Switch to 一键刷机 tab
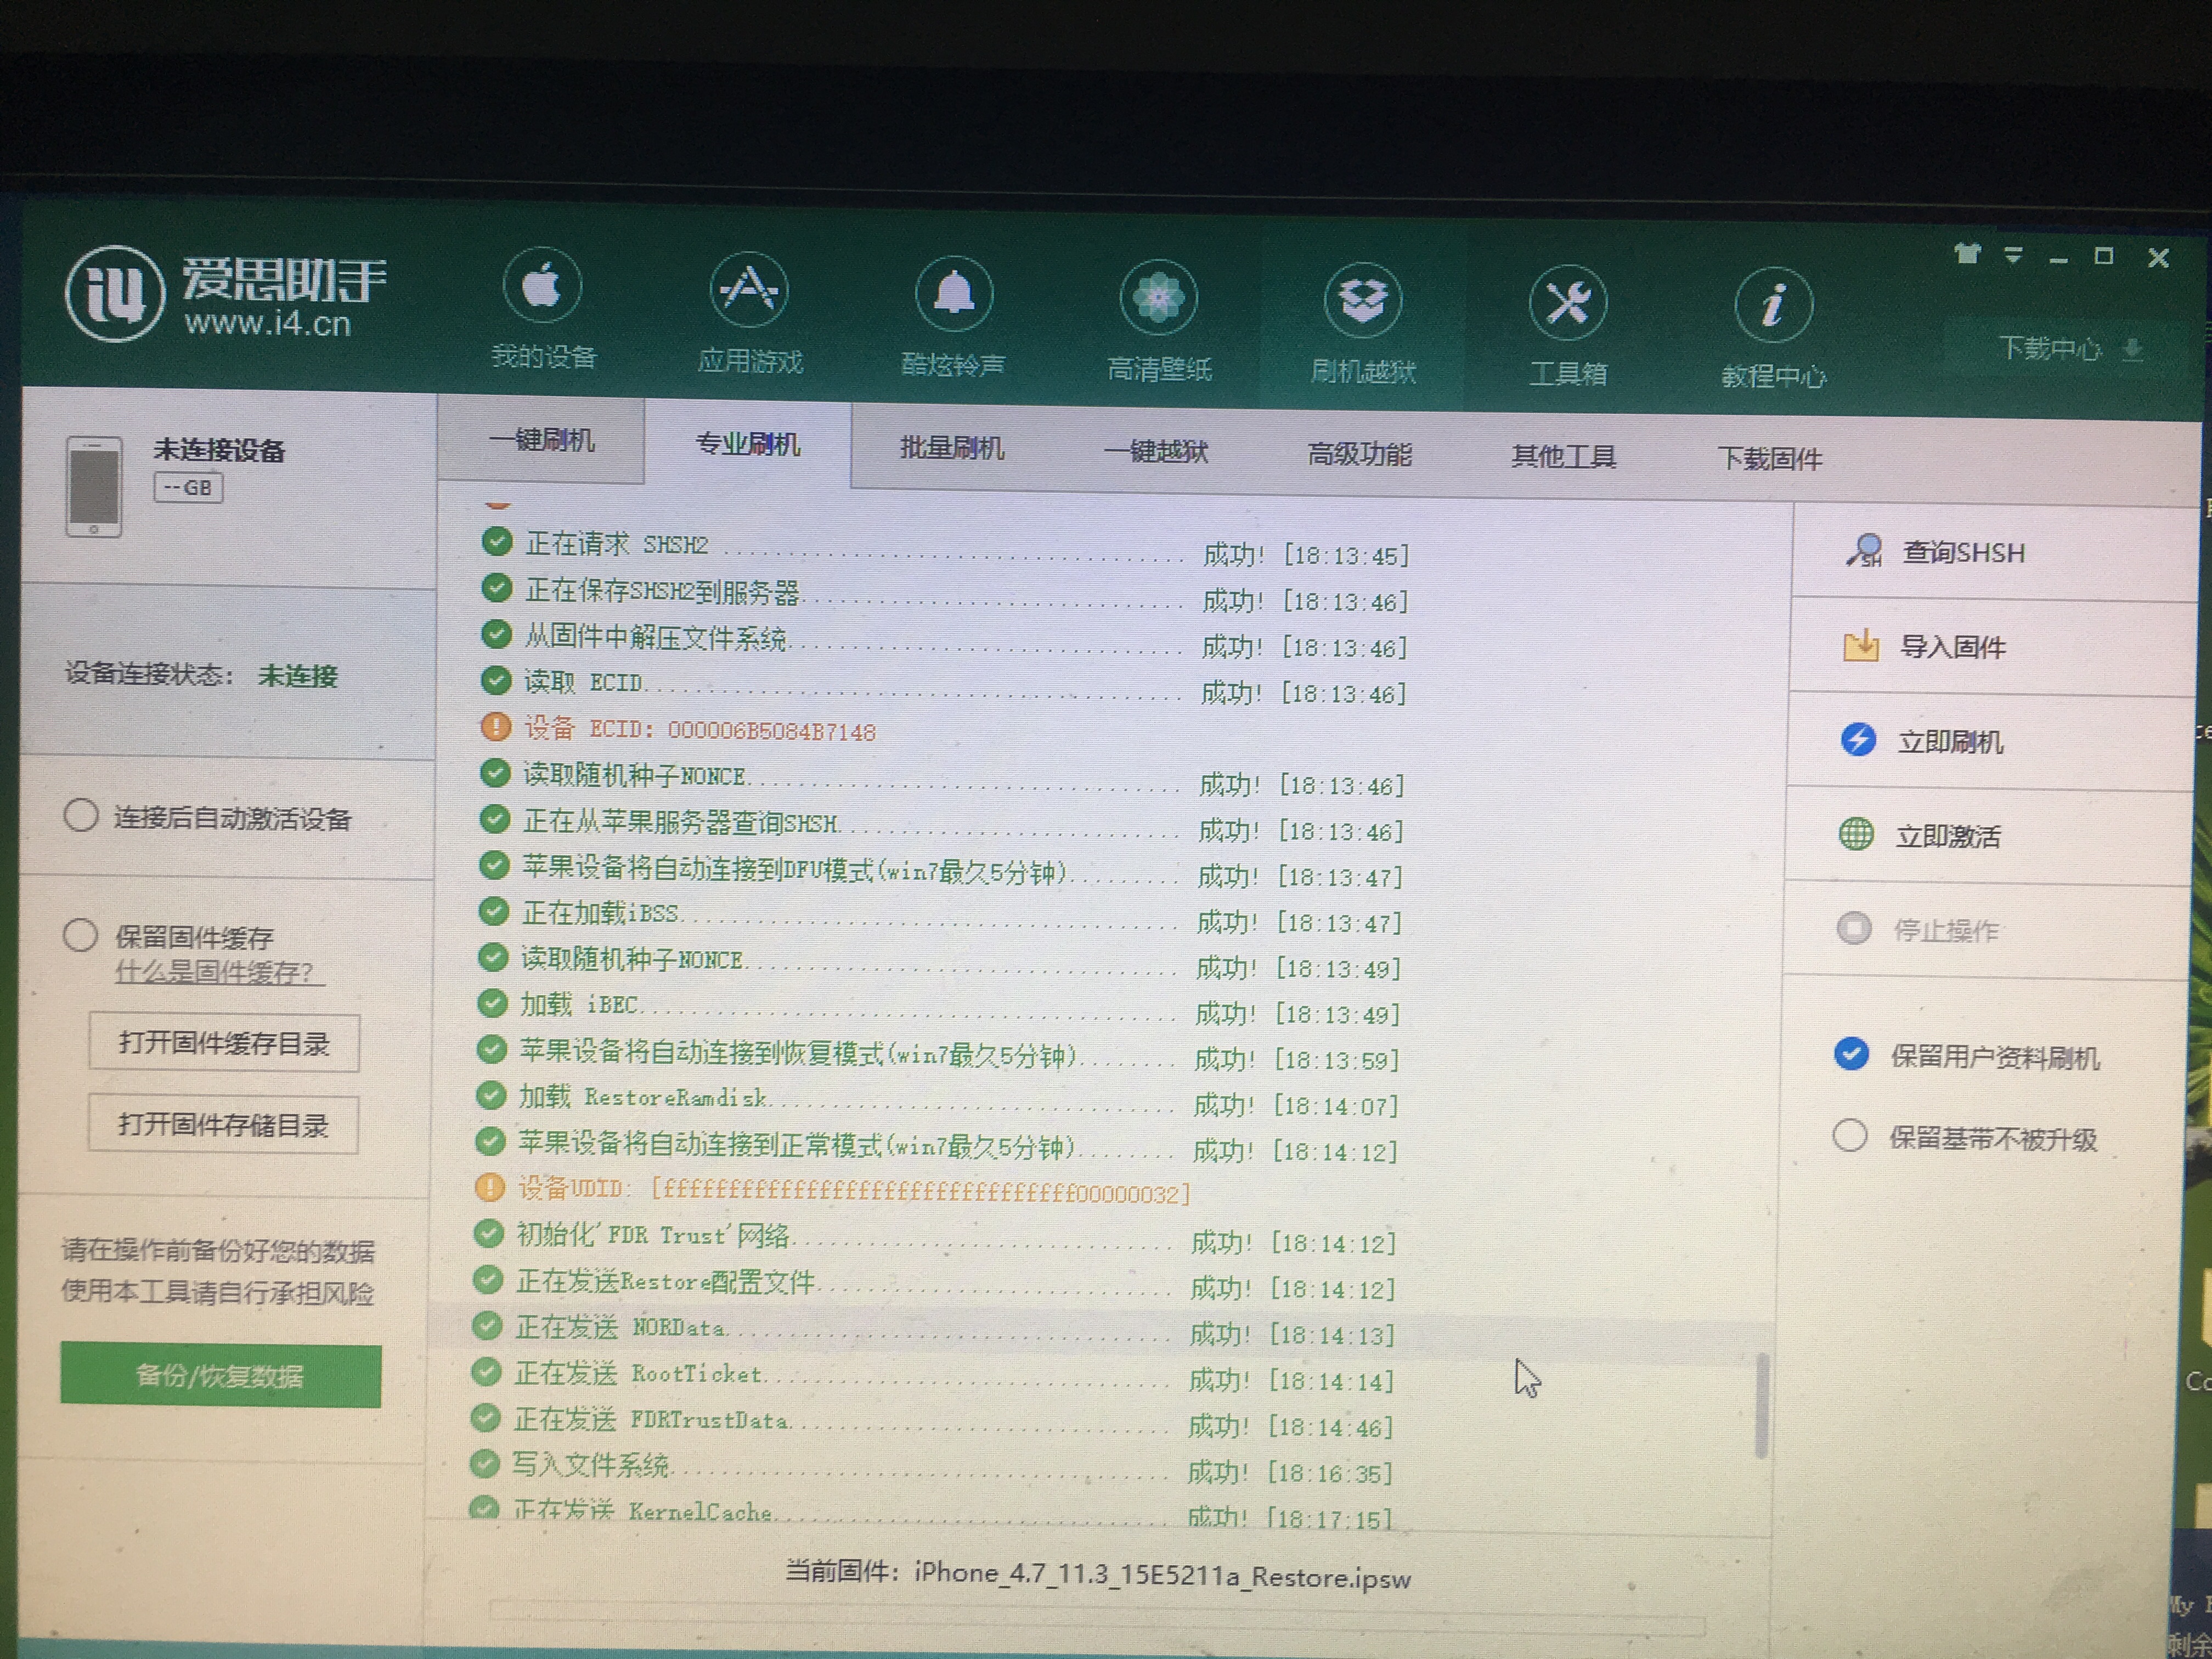2212x1659 pixels. coord(541,440)
